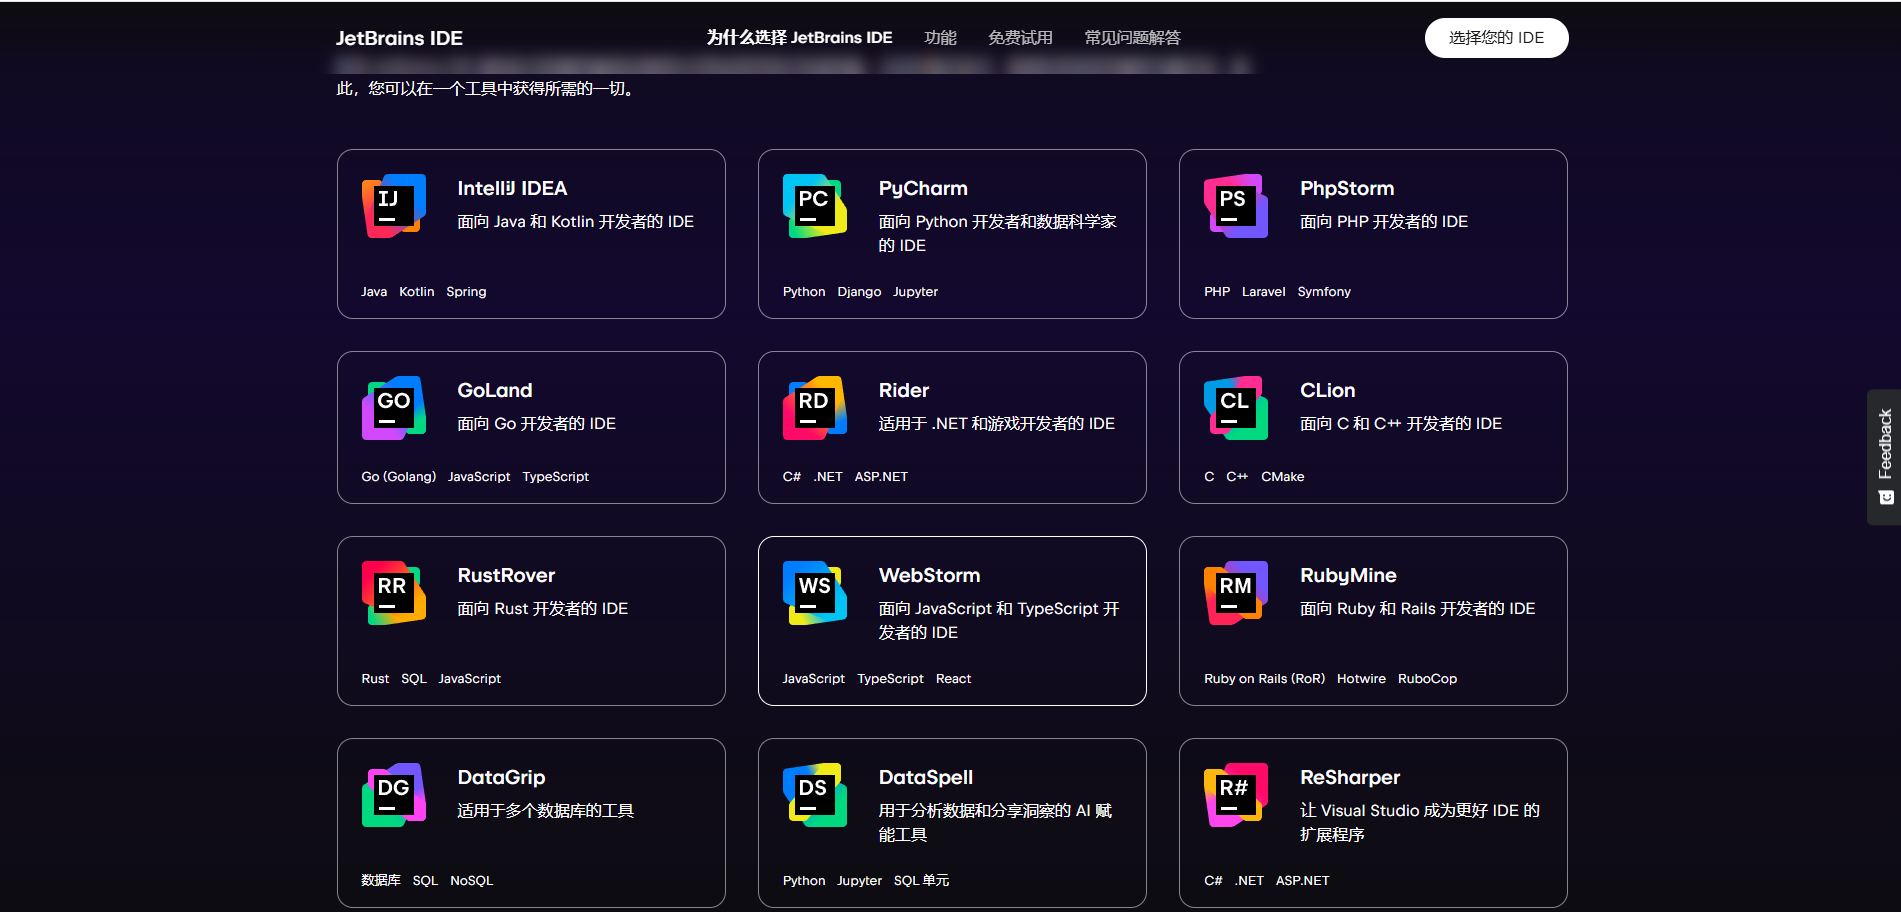Click the JetBrains IDE header title
This screenshot has width=1901, height=912.
coord(398,38)
